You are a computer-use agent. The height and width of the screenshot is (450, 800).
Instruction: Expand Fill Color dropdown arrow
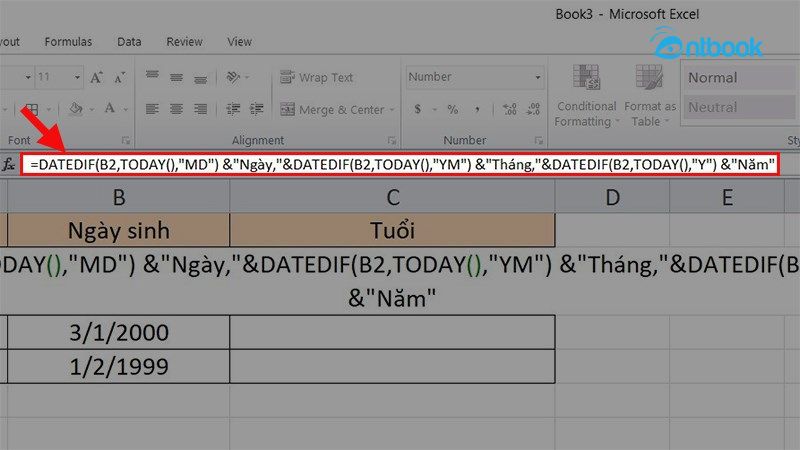pos(92,109)
